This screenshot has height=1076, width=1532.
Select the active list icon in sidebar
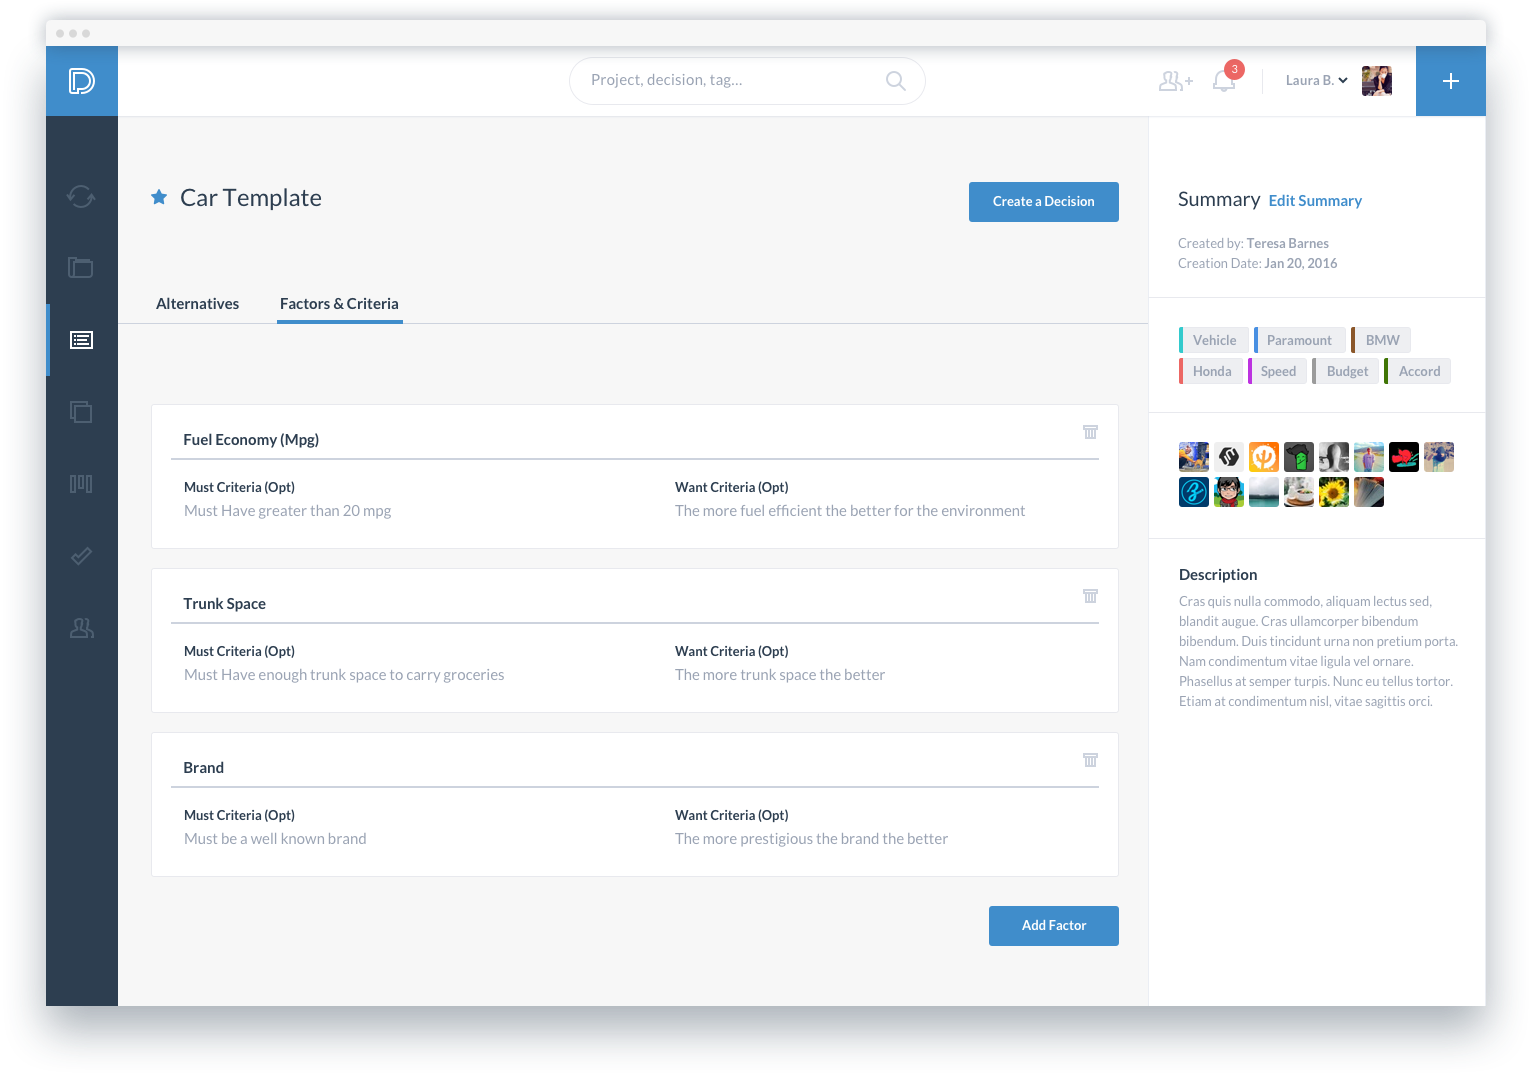[81, 340]
